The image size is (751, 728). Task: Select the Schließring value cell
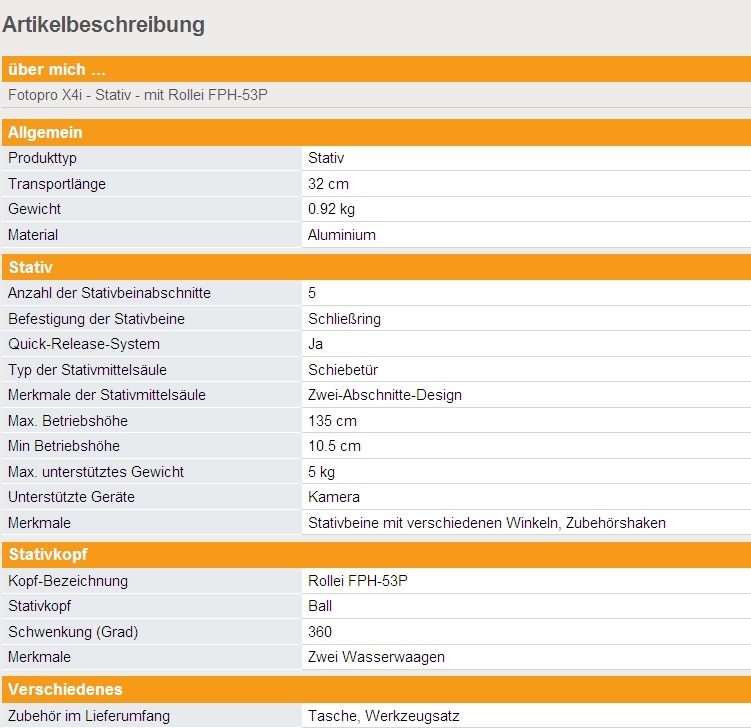tap(344, 319)
